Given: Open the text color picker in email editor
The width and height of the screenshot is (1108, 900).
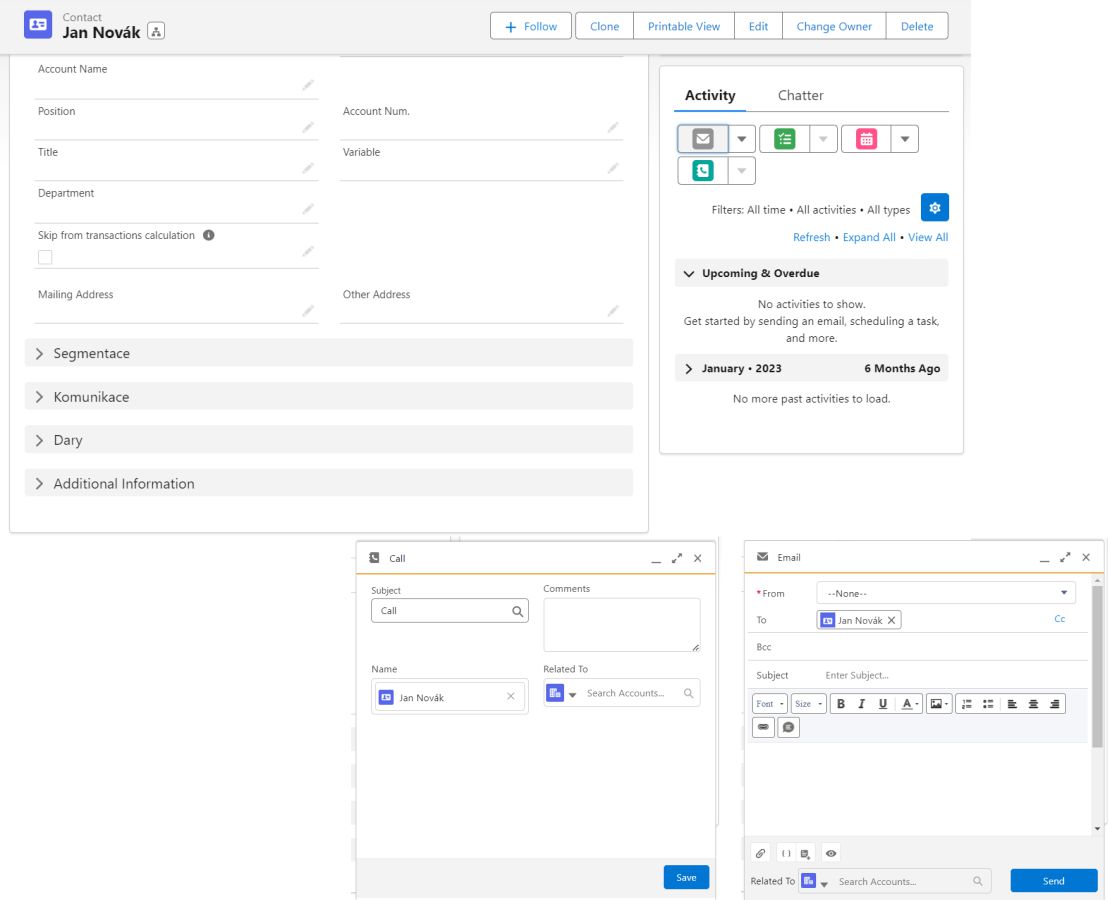Looking at the screenshot, I should (x=909, y=704).
